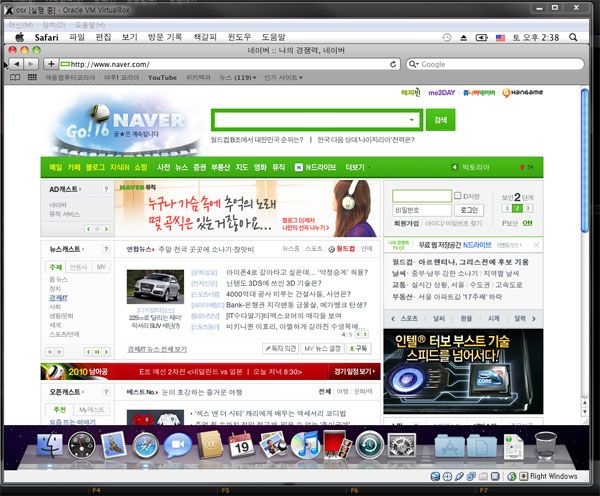600x496 pixels.
Task: Go back with Safari back arrow
Action: (16, 64)
